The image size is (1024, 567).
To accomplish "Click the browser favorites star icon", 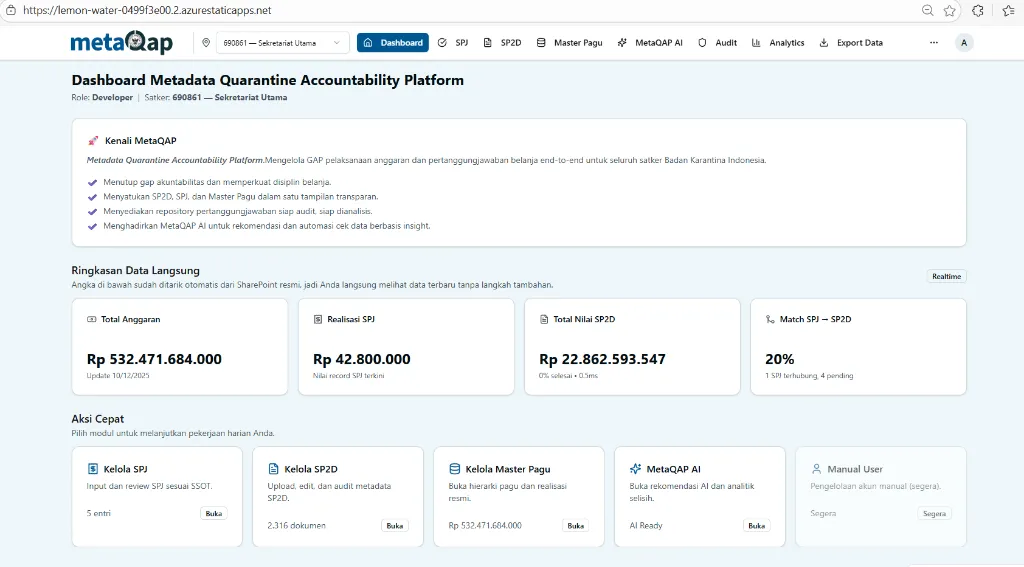I will pyautogui.click(x=949, y=10).
